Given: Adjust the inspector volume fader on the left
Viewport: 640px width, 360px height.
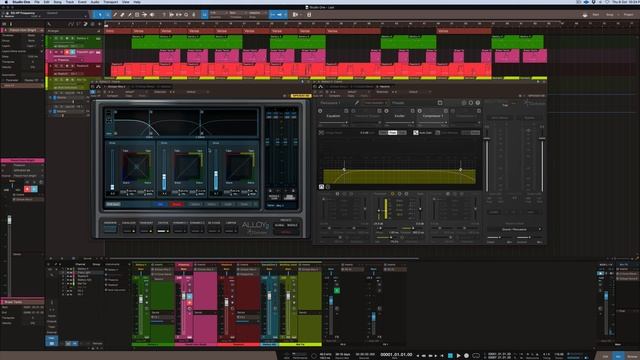Looking at the screenshot, I should click(x=9, y=220).
